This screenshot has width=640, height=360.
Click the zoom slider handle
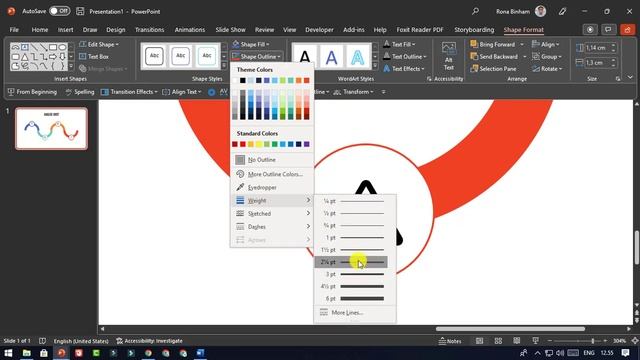pyautogui.click(x=593, y=341)
